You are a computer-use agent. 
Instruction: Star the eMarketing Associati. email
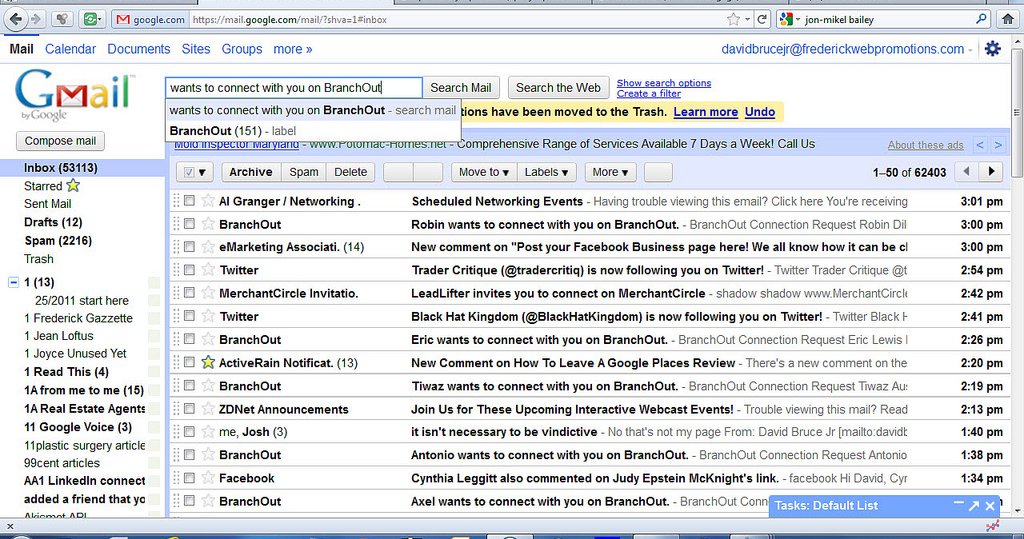[x=208, y=247]
